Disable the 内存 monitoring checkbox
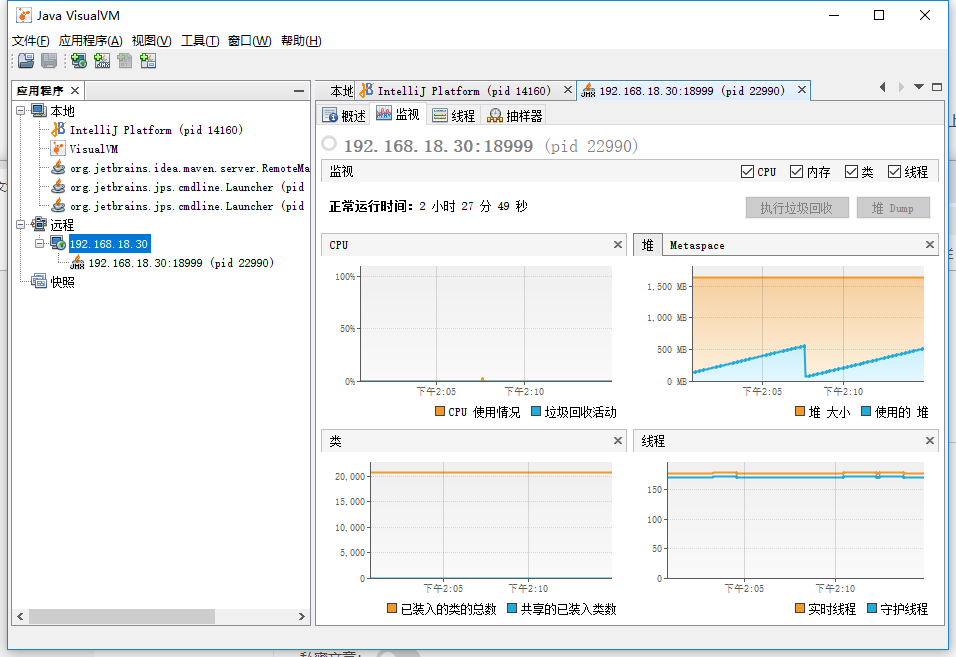956x657 pixels. (x=798, y=170)
